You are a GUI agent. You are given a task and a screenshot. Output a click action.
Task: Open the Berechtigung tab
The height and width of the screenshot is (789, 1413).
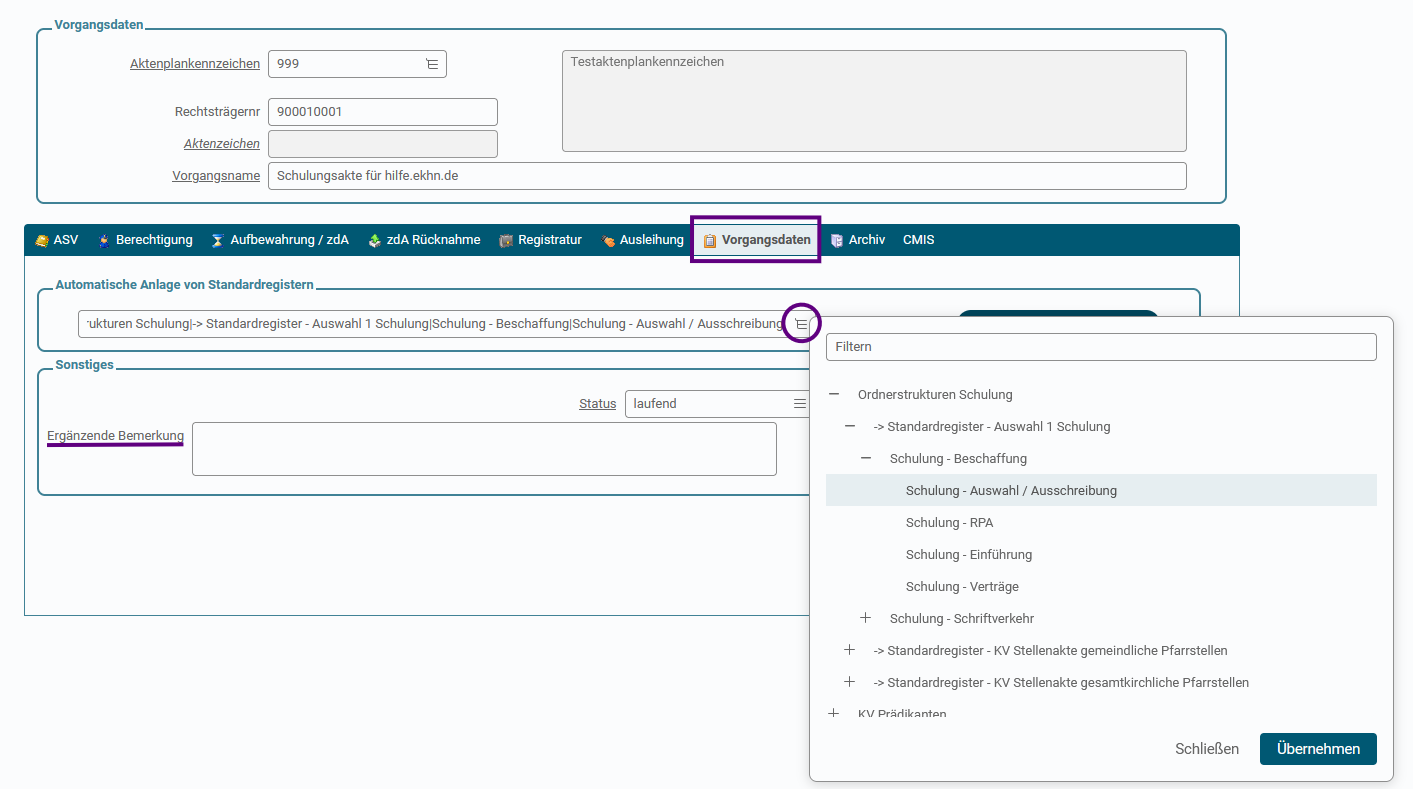click(145, 240)
